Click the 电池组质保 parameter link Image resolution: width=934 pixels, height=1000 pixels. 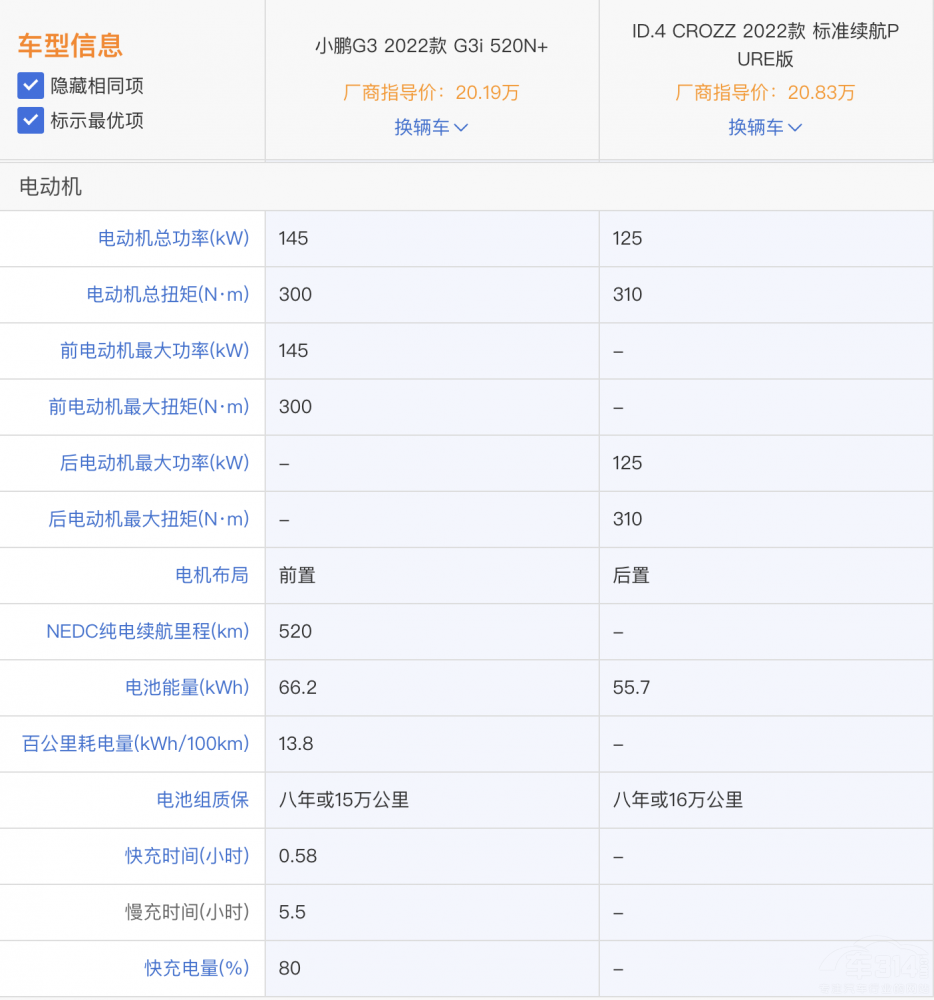pyautogui.click(x=202, y=799)
